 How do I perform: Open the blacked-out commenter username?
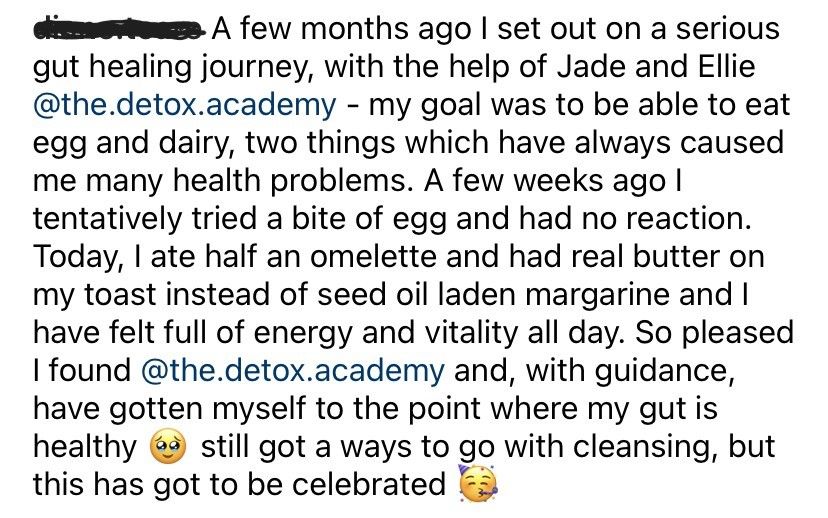tap(120, 29)
